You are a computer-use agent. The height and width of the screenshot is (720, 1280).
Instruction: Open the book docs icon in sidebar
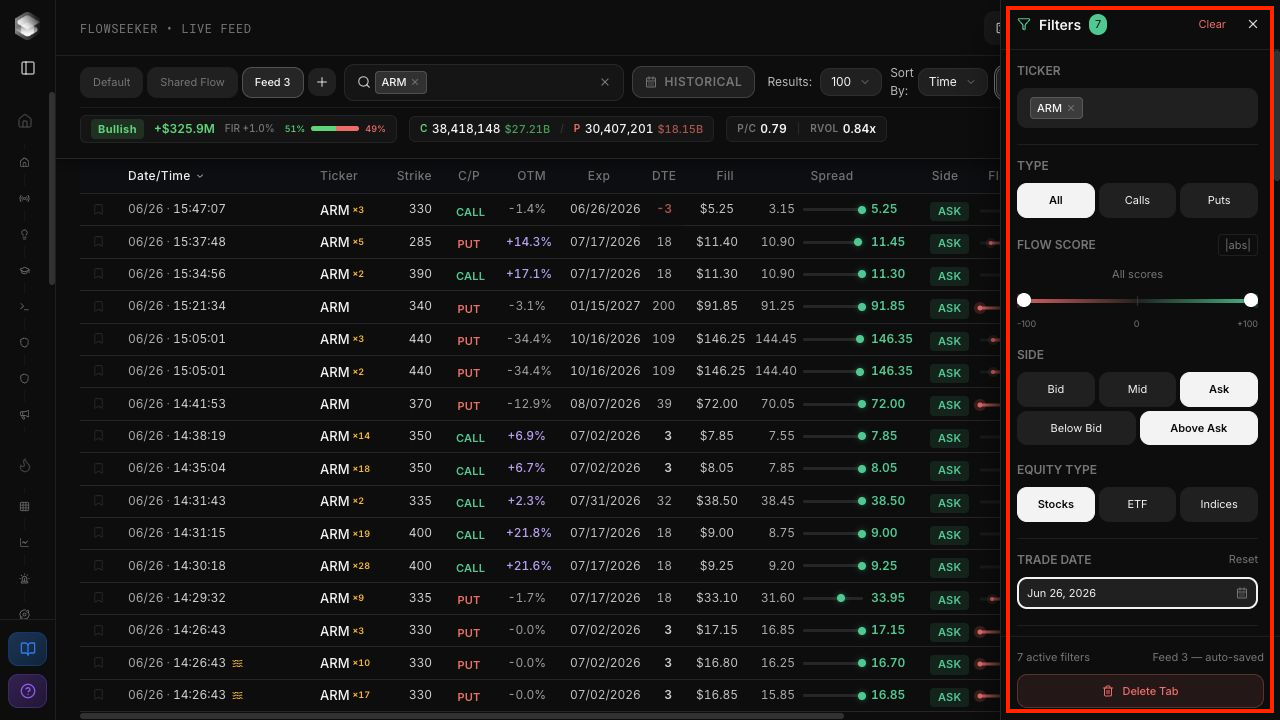pyautogui.click(x=28, y=649)
